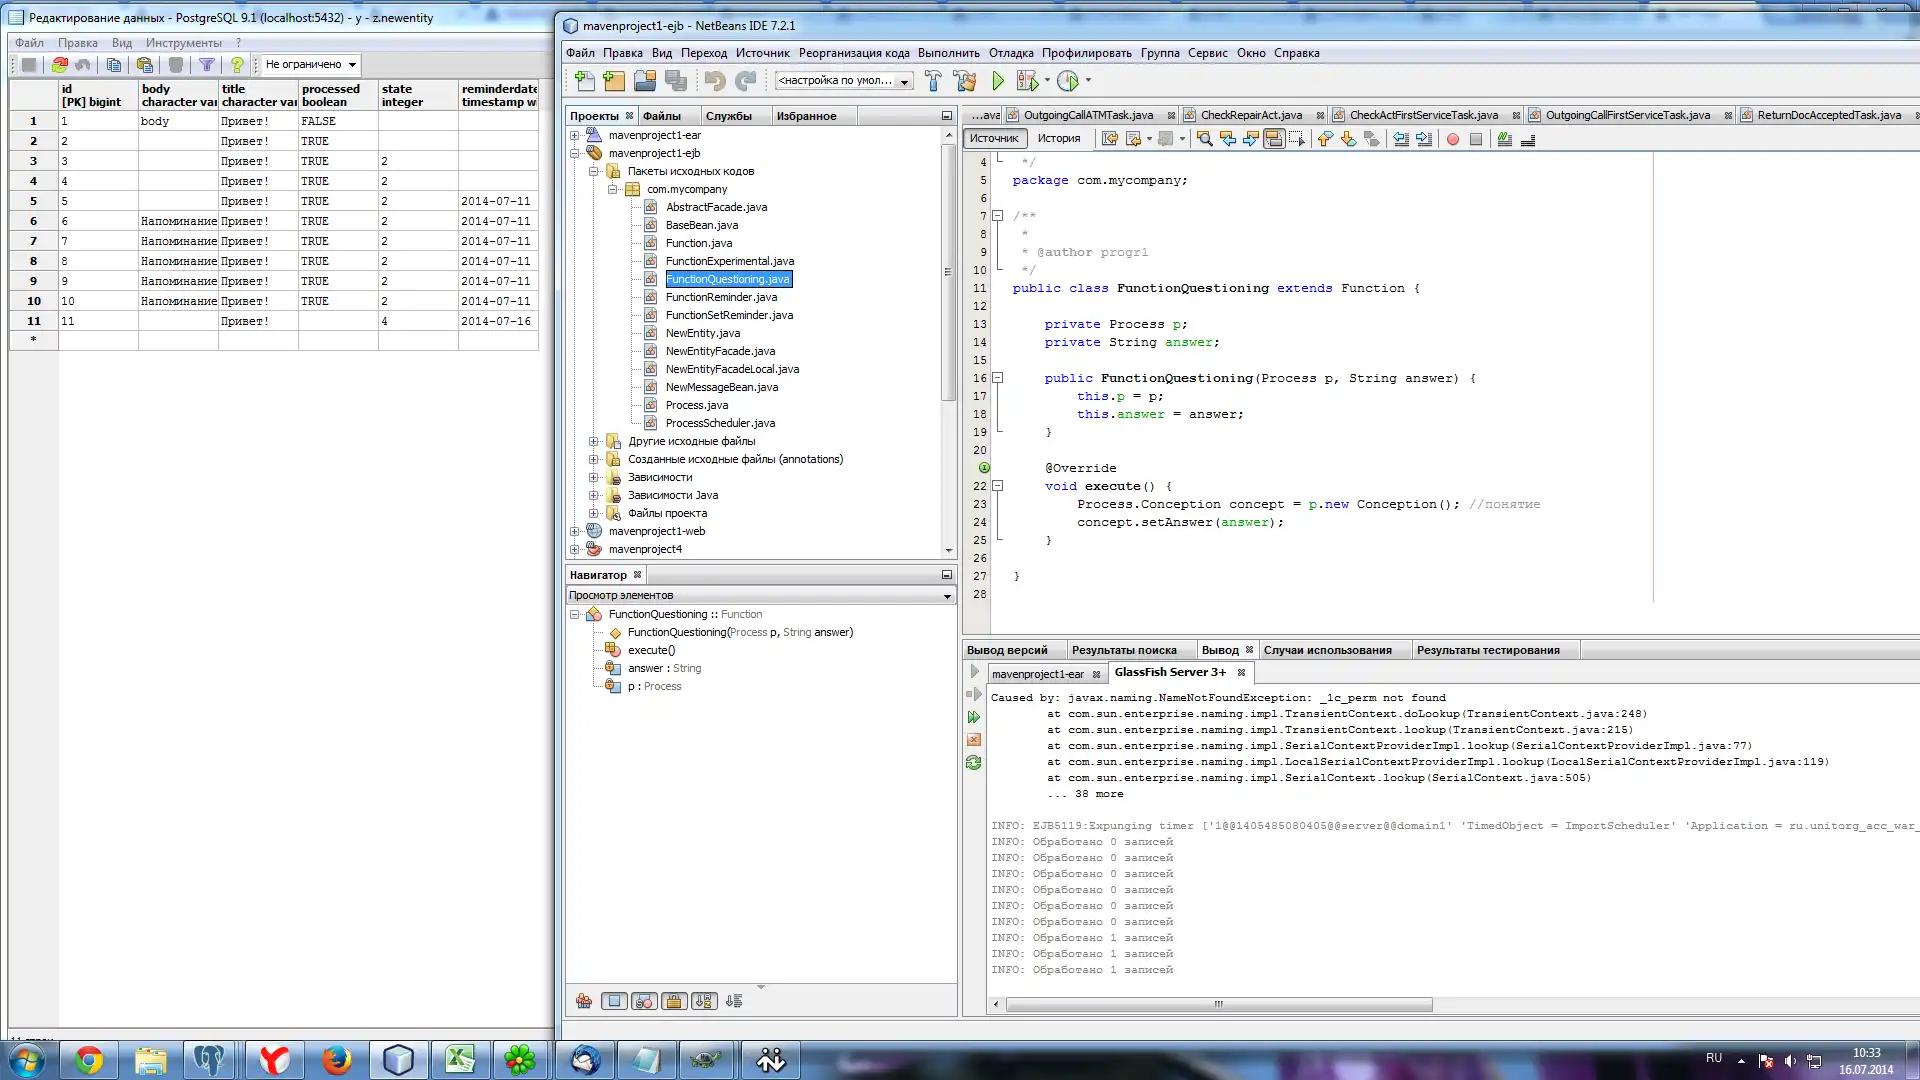This screenshot has width=1920, height=1080.
Task: Expand the mavenproject1-web project node
Action: click(575, 531)
